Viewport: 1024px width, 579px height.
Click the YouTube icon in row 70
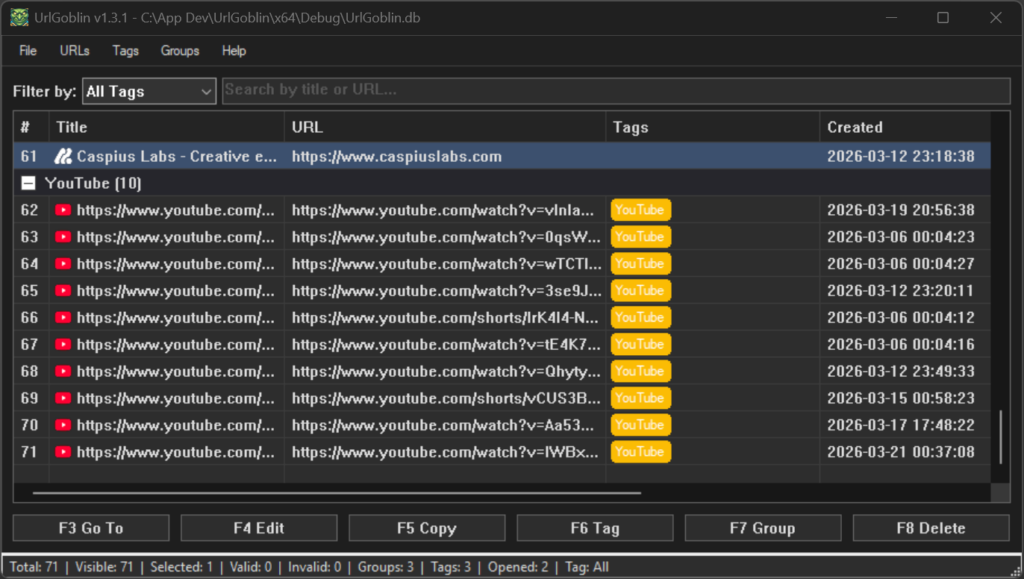[x=64, y=425]
